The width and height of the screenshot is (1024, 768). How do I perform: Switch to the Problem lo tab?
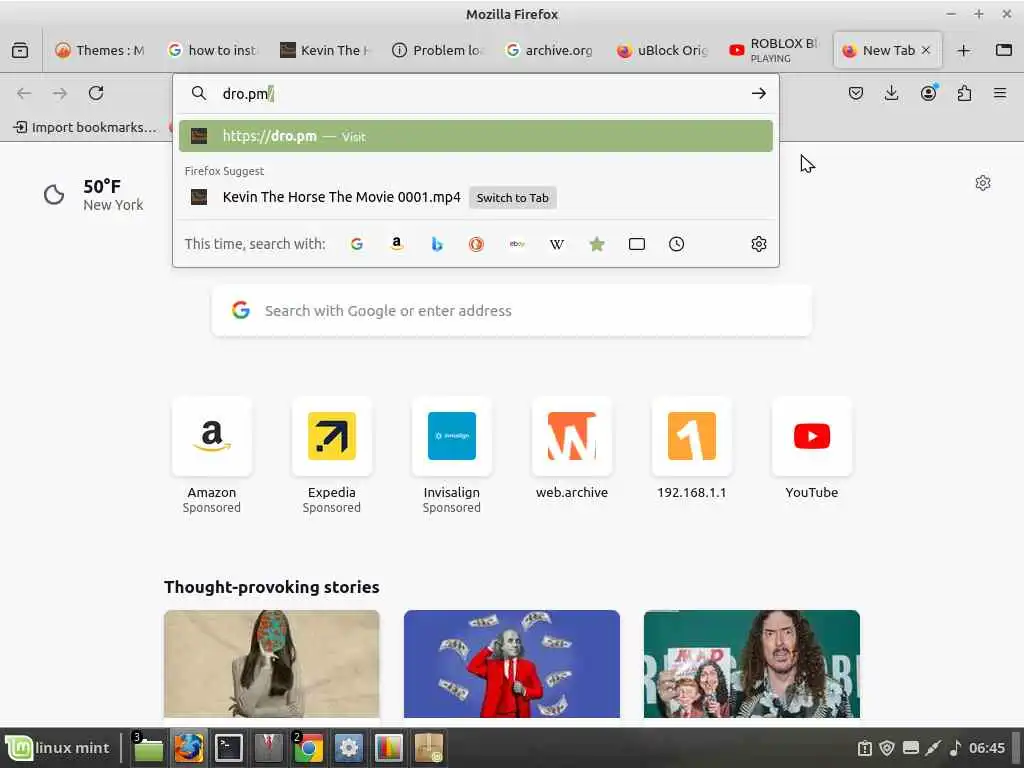coord(438,50)
